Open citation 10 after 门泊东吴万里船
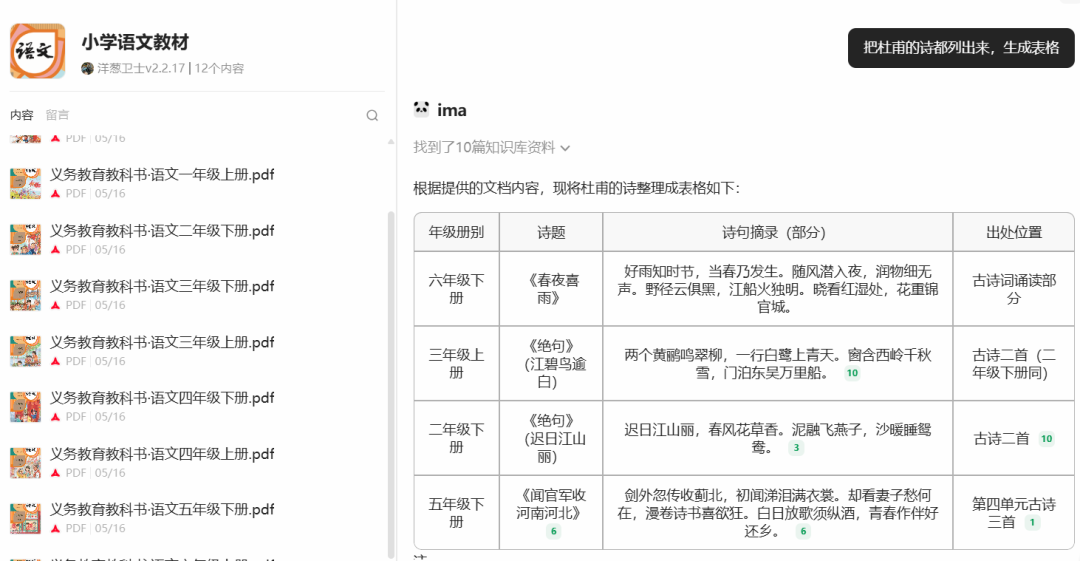1080x561 pixels. pyautogui.click(x=852, y=374)
